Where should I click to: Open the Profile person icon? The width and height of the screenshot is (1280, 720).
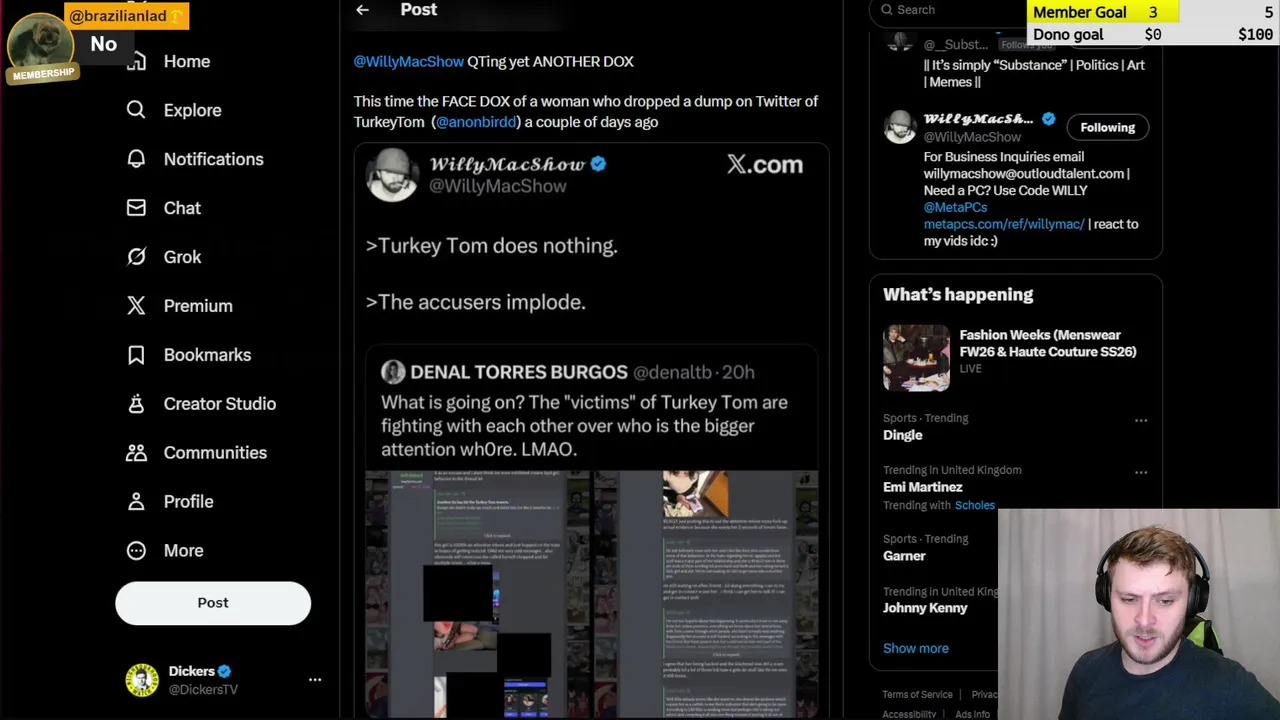pos(136,502)
